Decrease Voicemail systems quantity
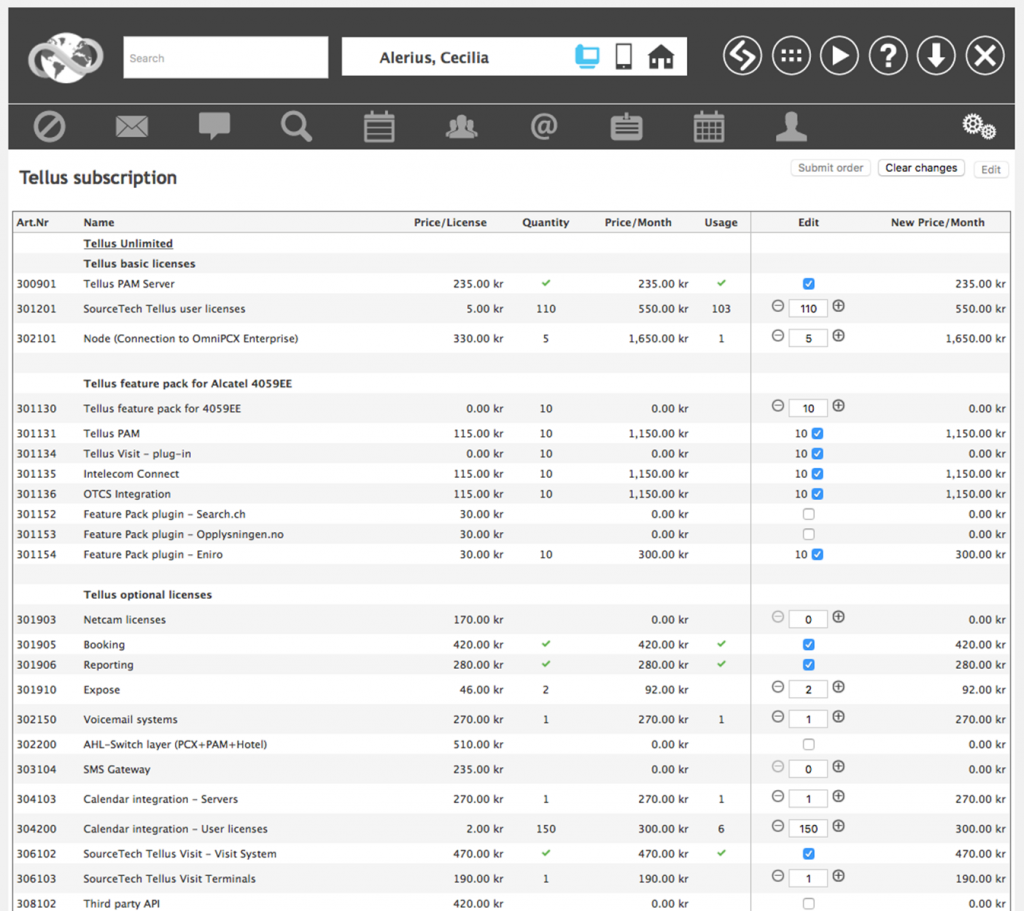Viewport: 1024px width, 911px height. [x=777, y=716]
